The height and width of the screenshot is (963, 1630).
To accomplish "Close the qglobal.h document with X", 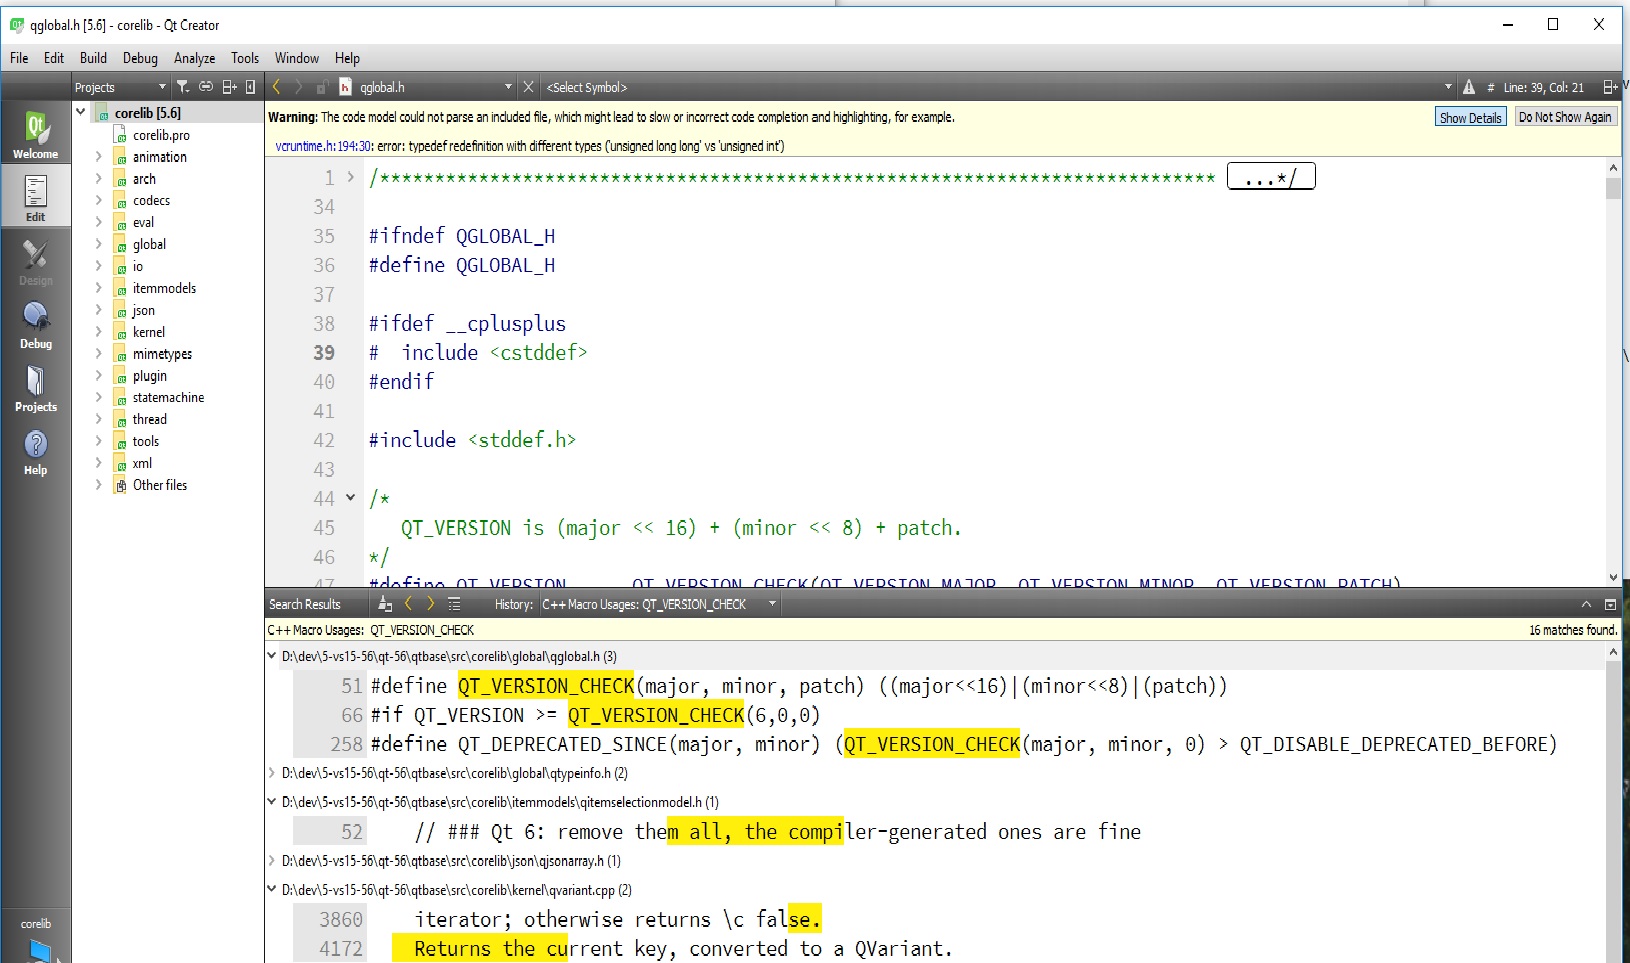I will (x=529, y=87).
